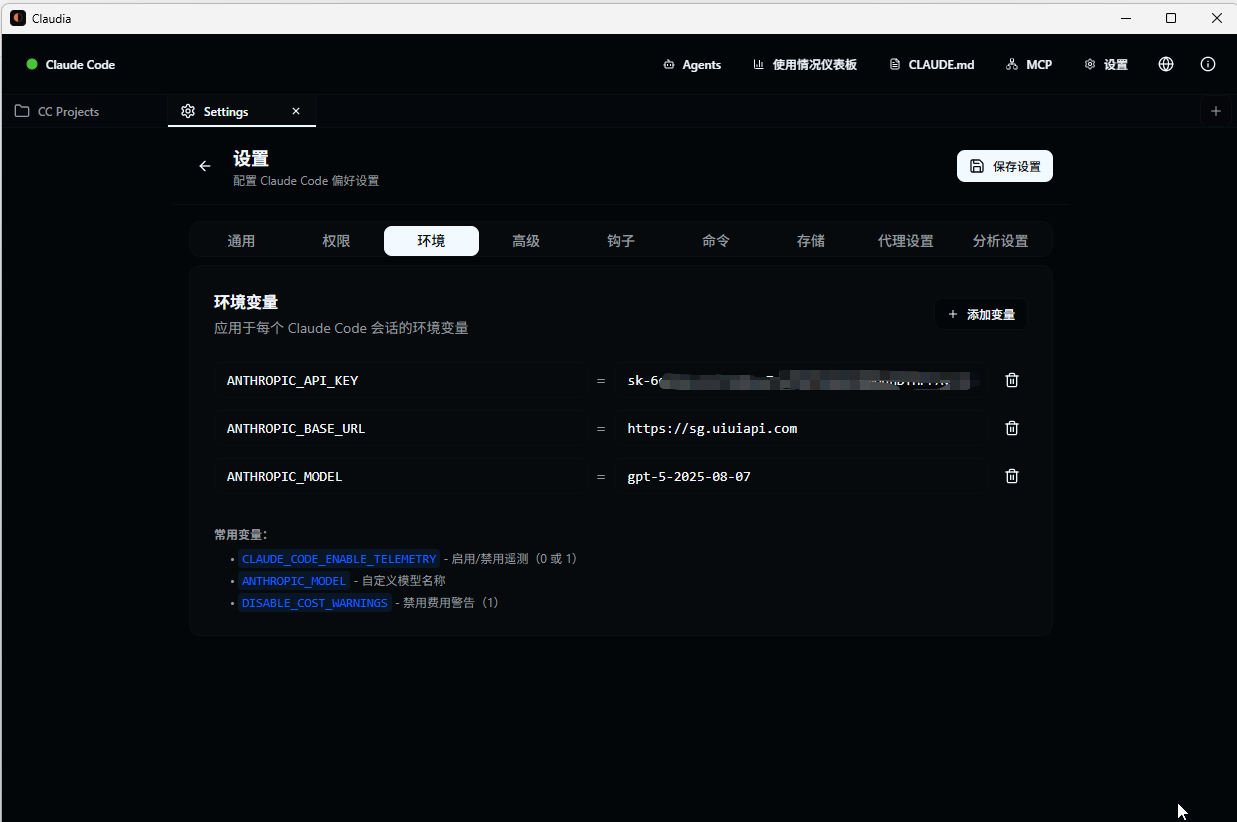Minimize the Claudia window
Screen dimensions: 1237x822
pos(1125,18)
